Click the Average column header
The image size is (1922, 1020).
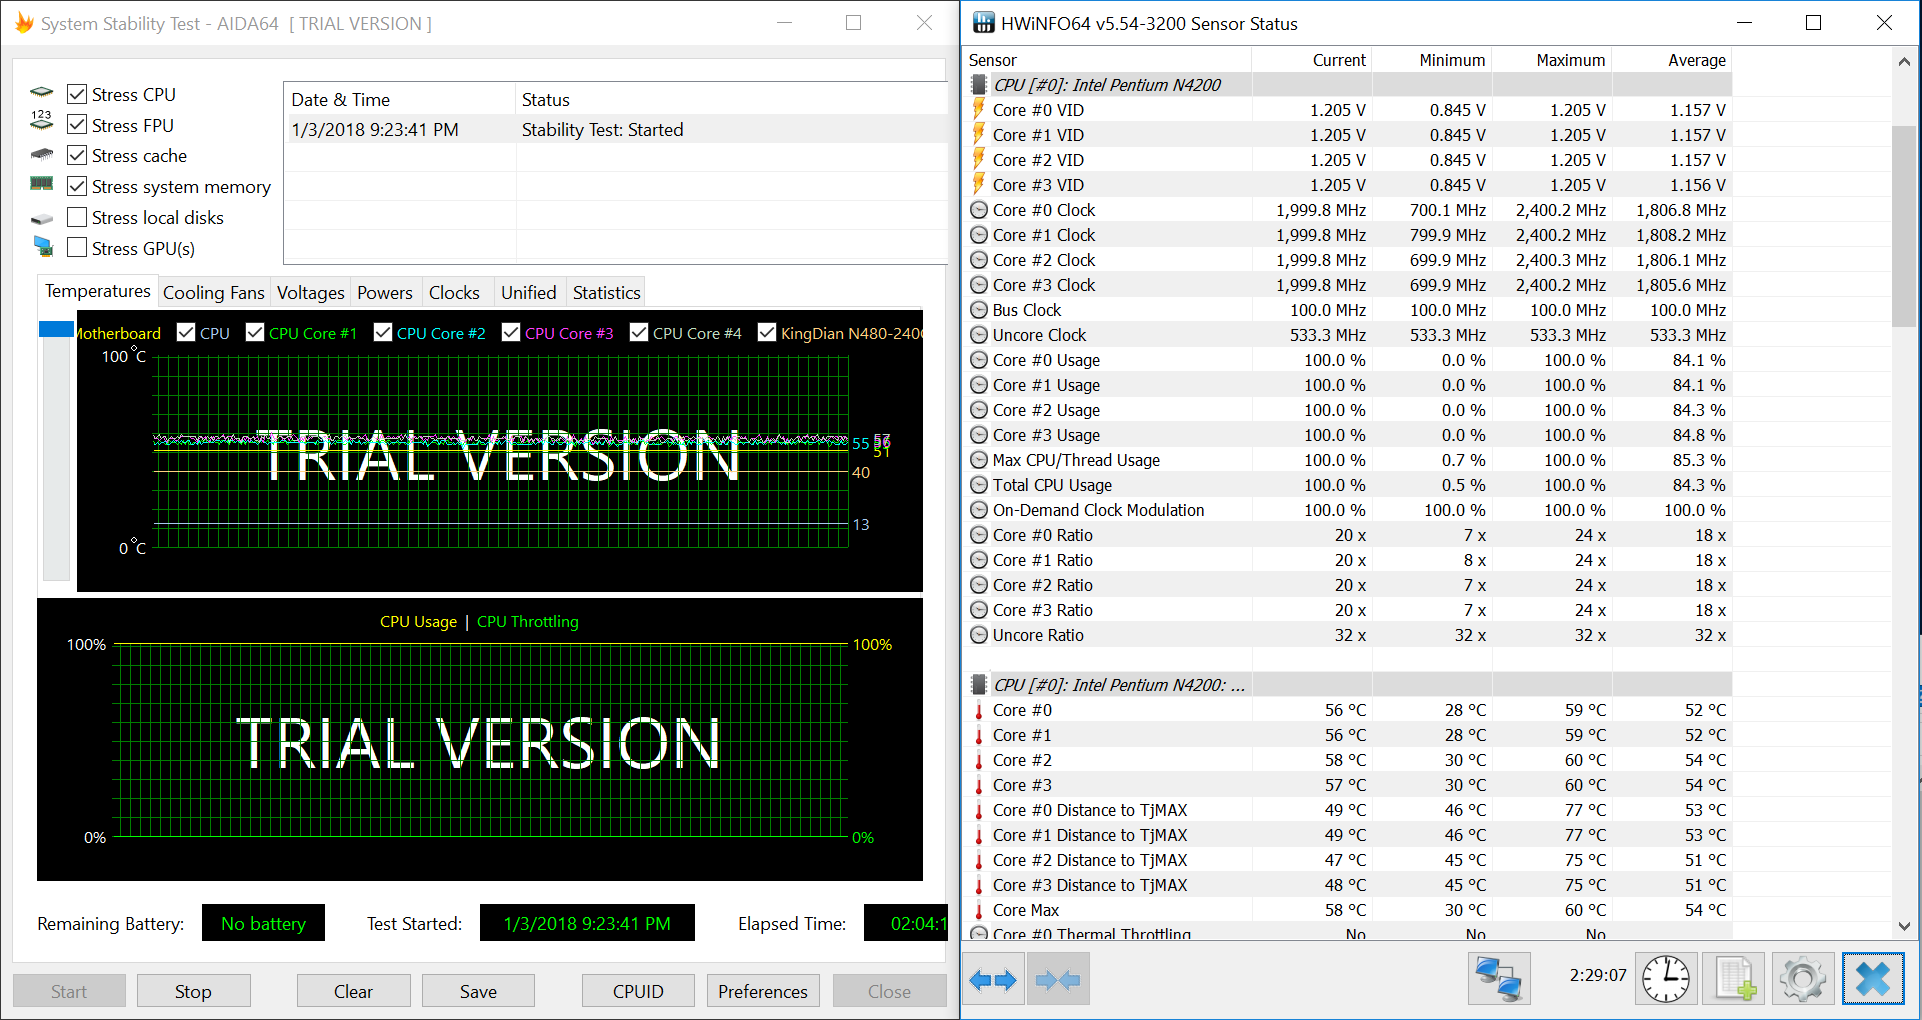[1671, 60]
